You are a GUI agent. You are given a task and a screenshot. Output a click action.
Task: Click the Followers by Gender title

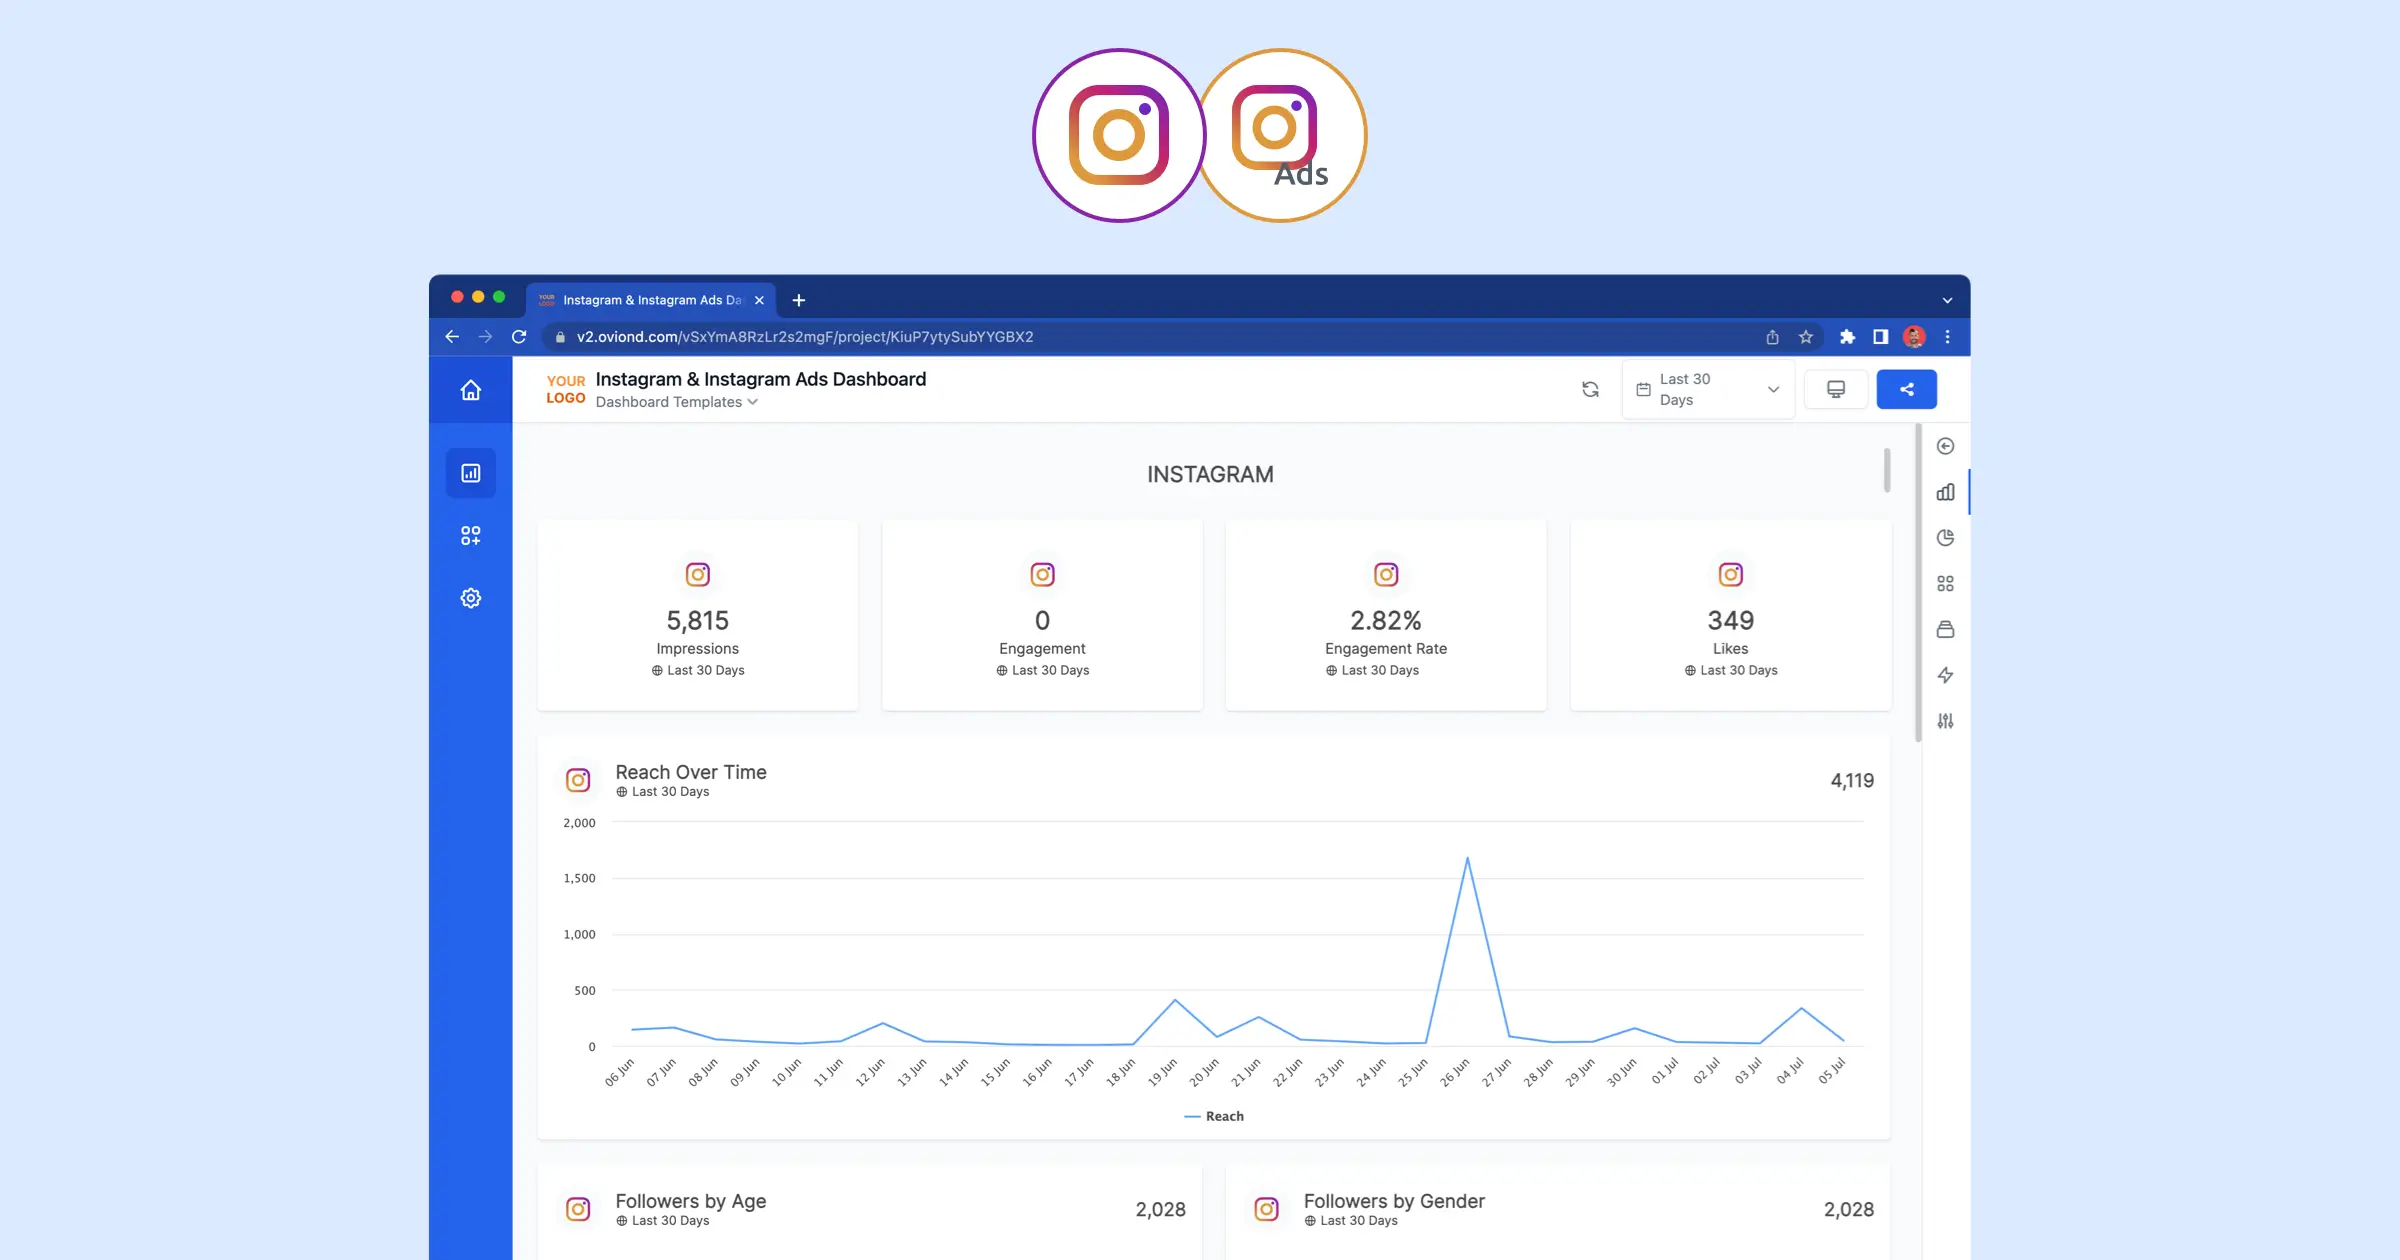pyautogui.click(x=1394, y=1201)
